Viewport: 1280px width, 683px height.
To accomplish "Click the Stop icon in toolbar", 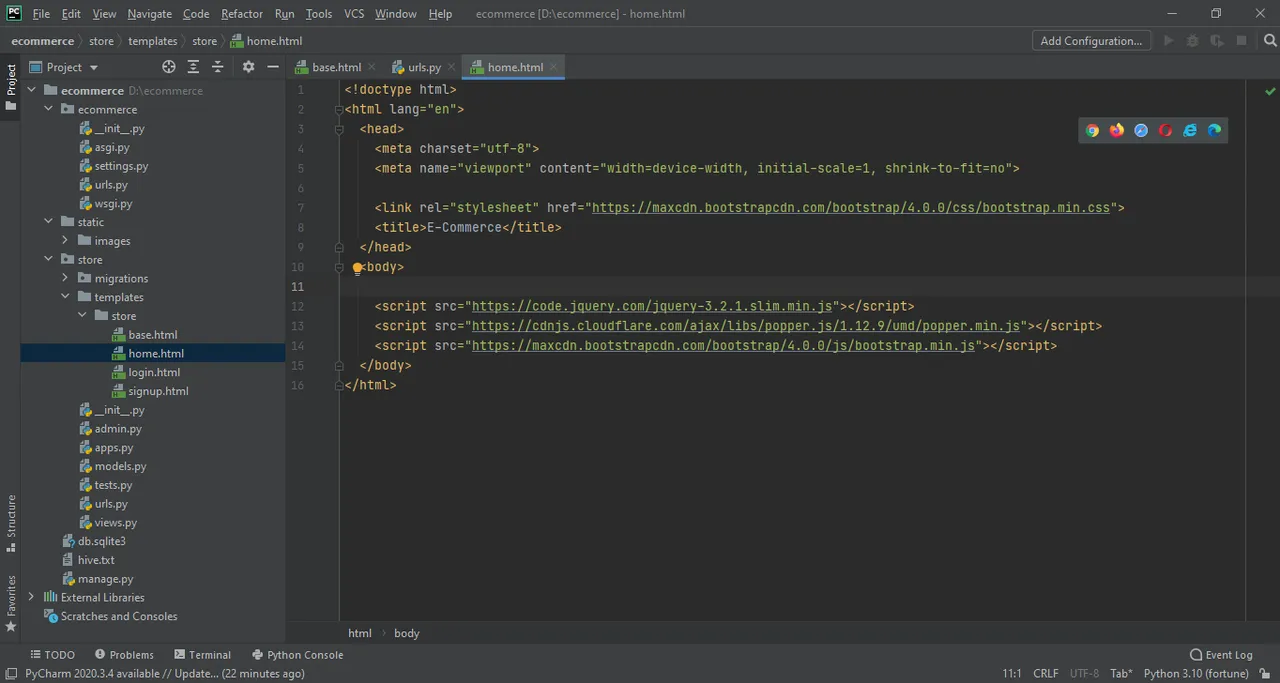I will (x=1241, y=41).
